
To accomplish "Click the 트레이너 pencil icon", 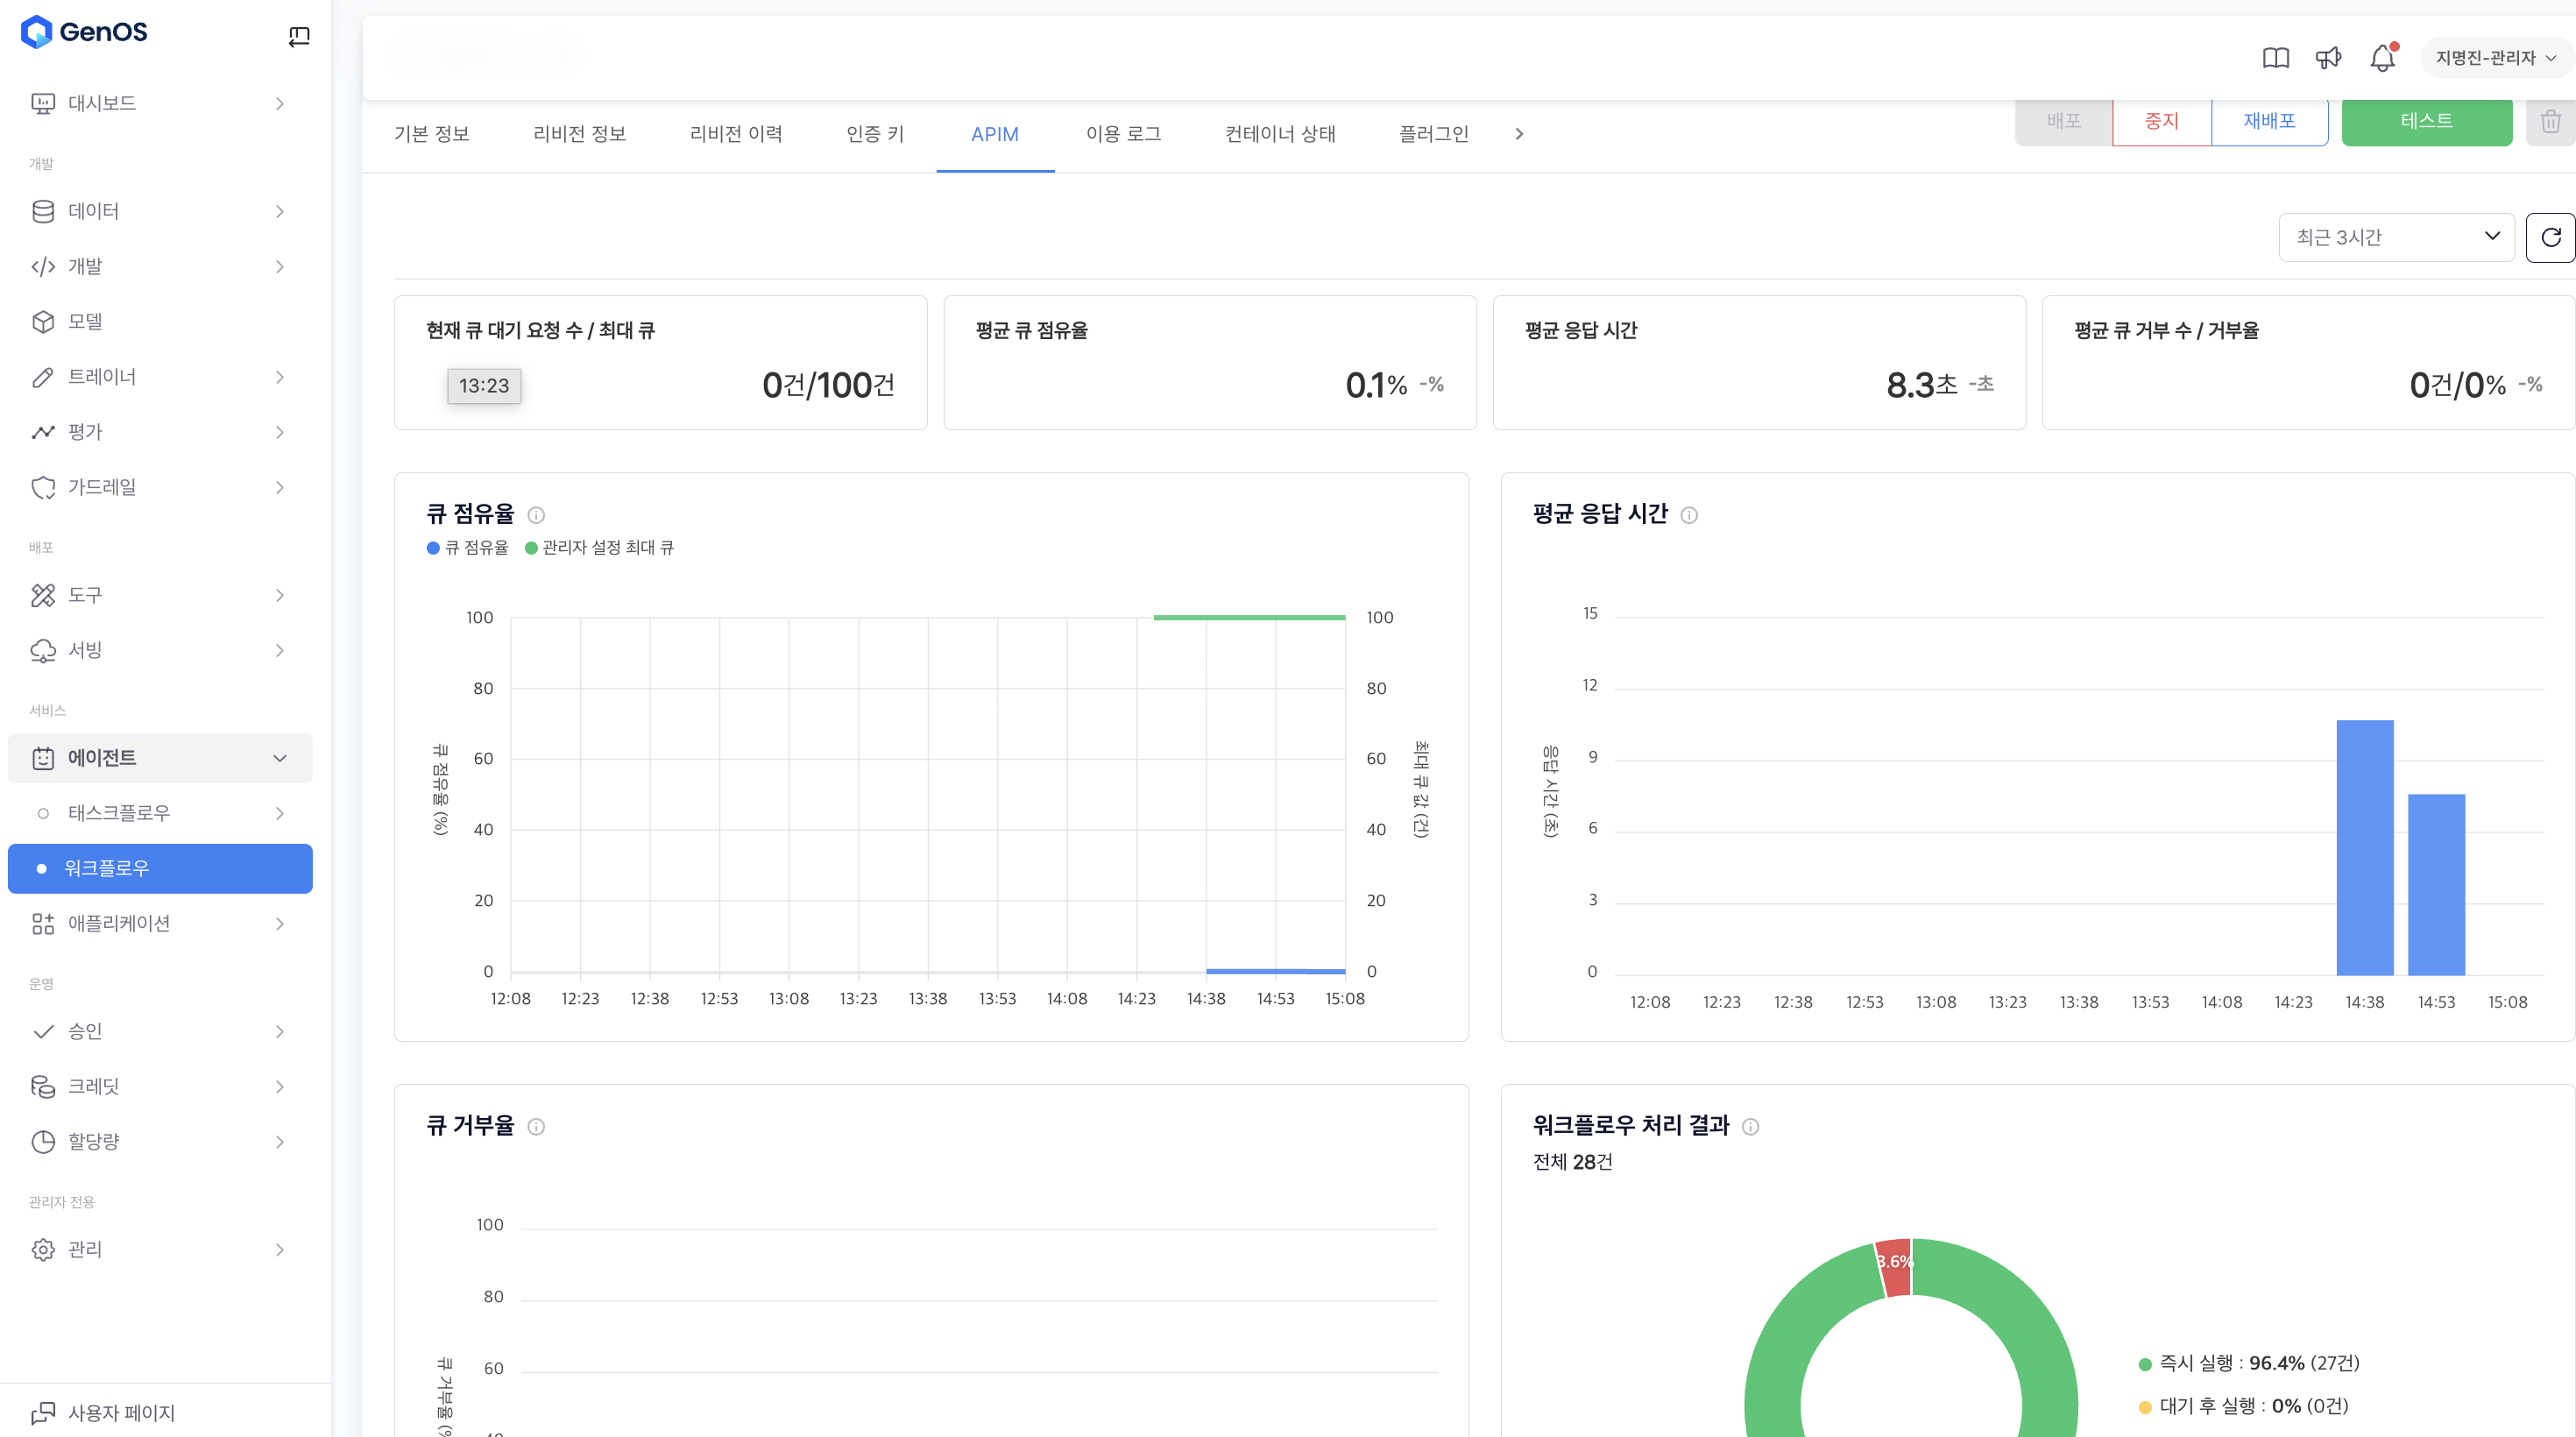I will point(43,377).
